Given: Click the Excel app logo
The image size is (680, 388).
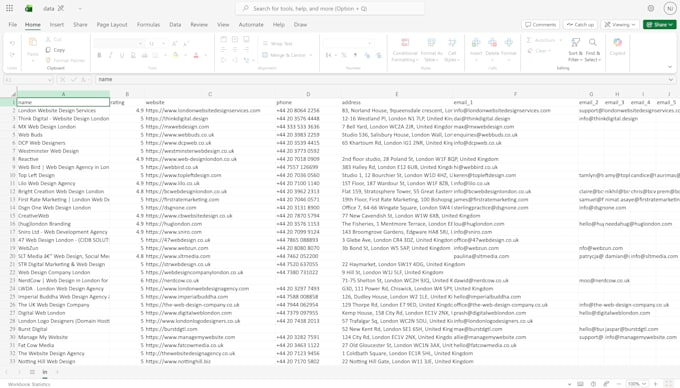Looking at the screenshot, I should coord(29,8).
